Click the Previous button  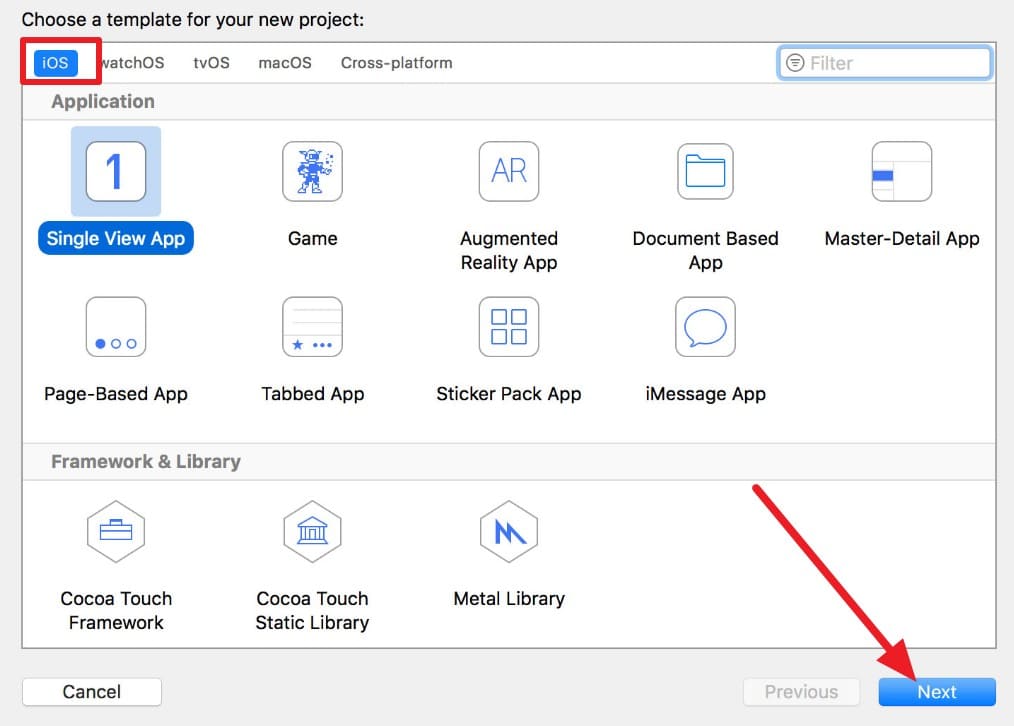tap(801, 692)
